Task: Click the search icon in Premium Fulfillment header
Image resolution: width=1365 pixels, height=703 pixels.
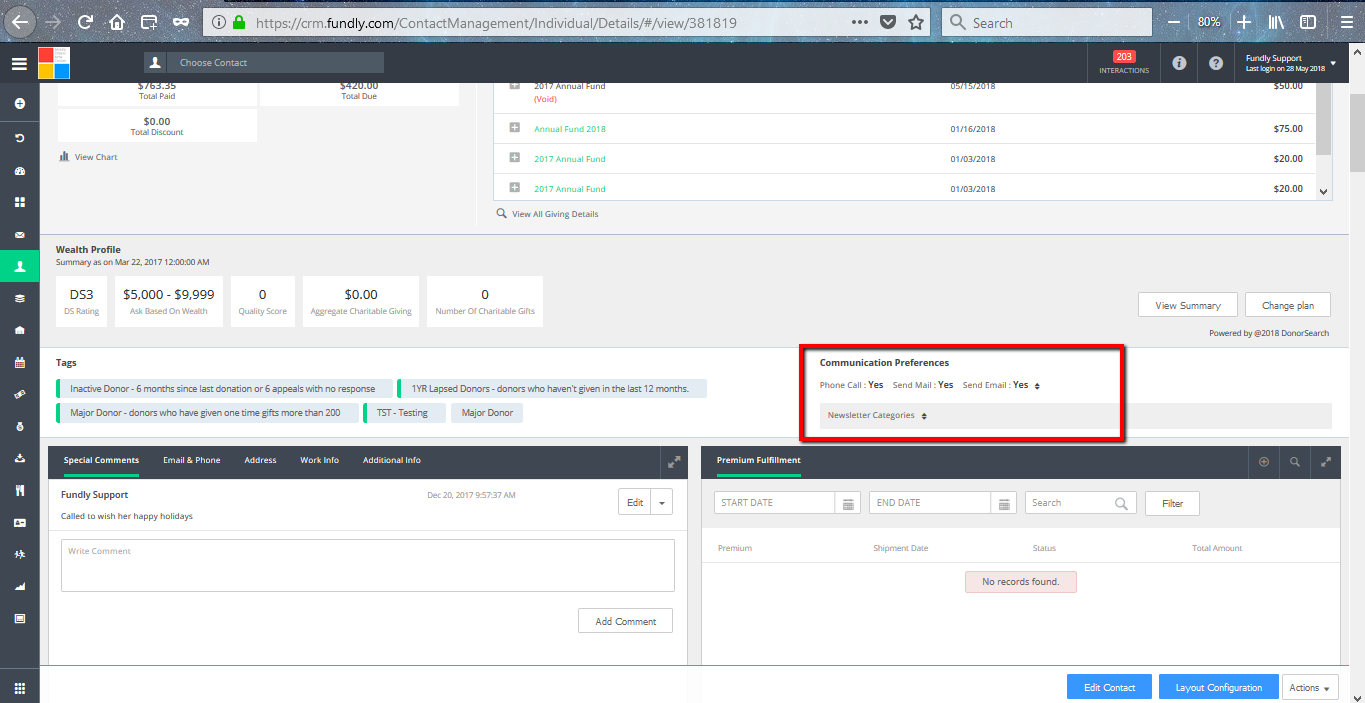Action: coord(1295,462)
